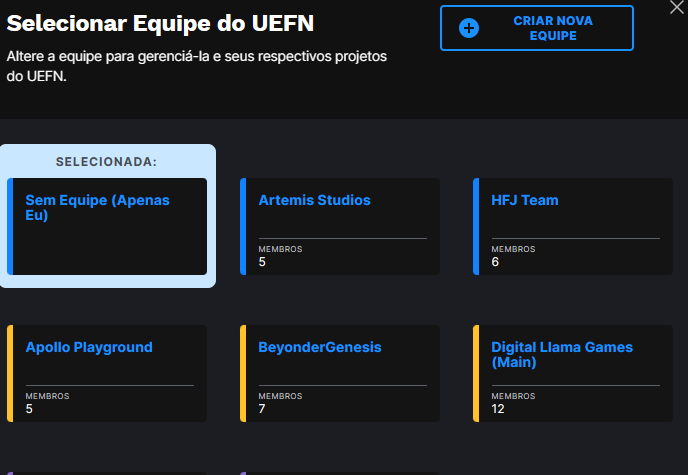The width and height of the screenshot is (688, 475).
Task: Click the member count 12 under Digital Llama Games
Action: [x=497, y=409]
